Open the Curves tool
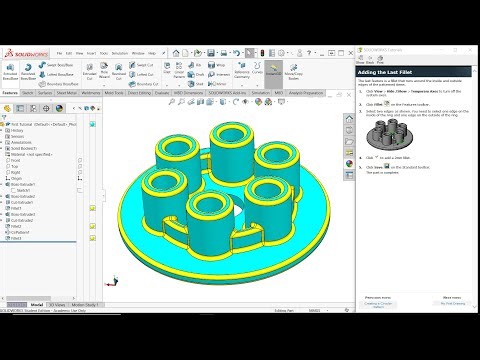The image size is (480, 360). 257,68
